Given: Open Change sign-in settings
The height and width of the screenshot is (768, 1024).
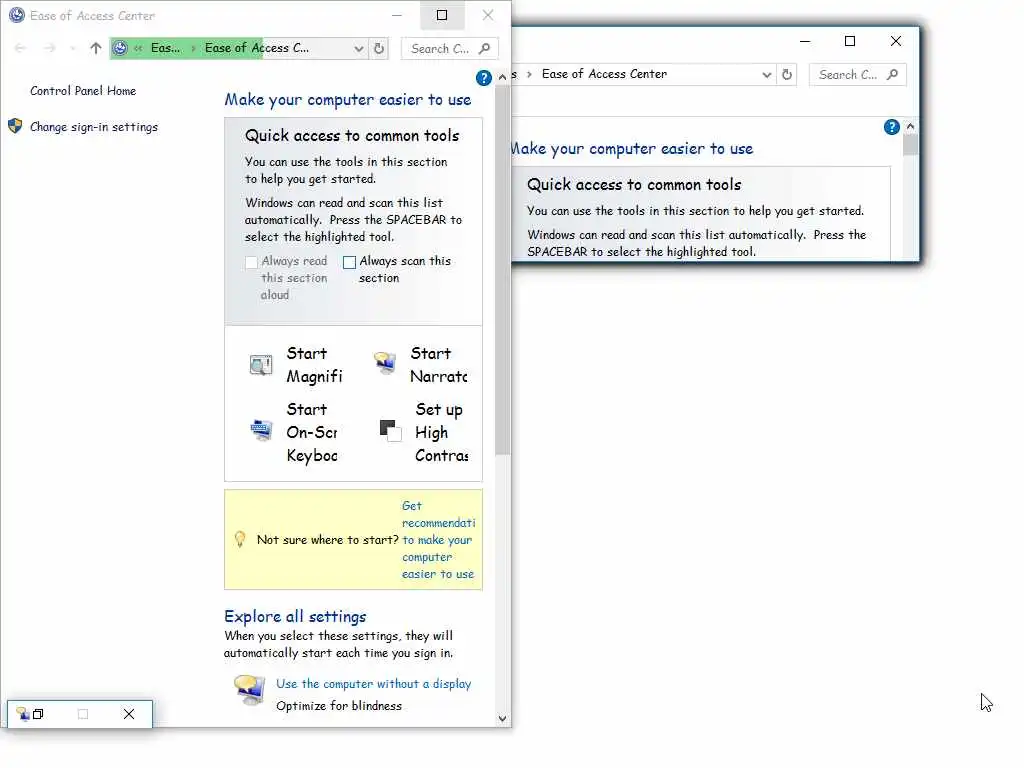Looking at the screenshot, I should pyautogui.click(x=94, y=127).
